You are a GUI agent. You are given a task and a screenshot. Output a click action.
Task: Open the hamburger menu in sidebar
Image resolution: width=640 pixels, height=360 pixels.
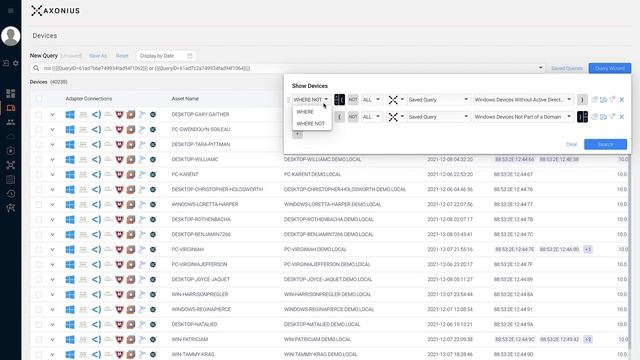click(11, 11)
